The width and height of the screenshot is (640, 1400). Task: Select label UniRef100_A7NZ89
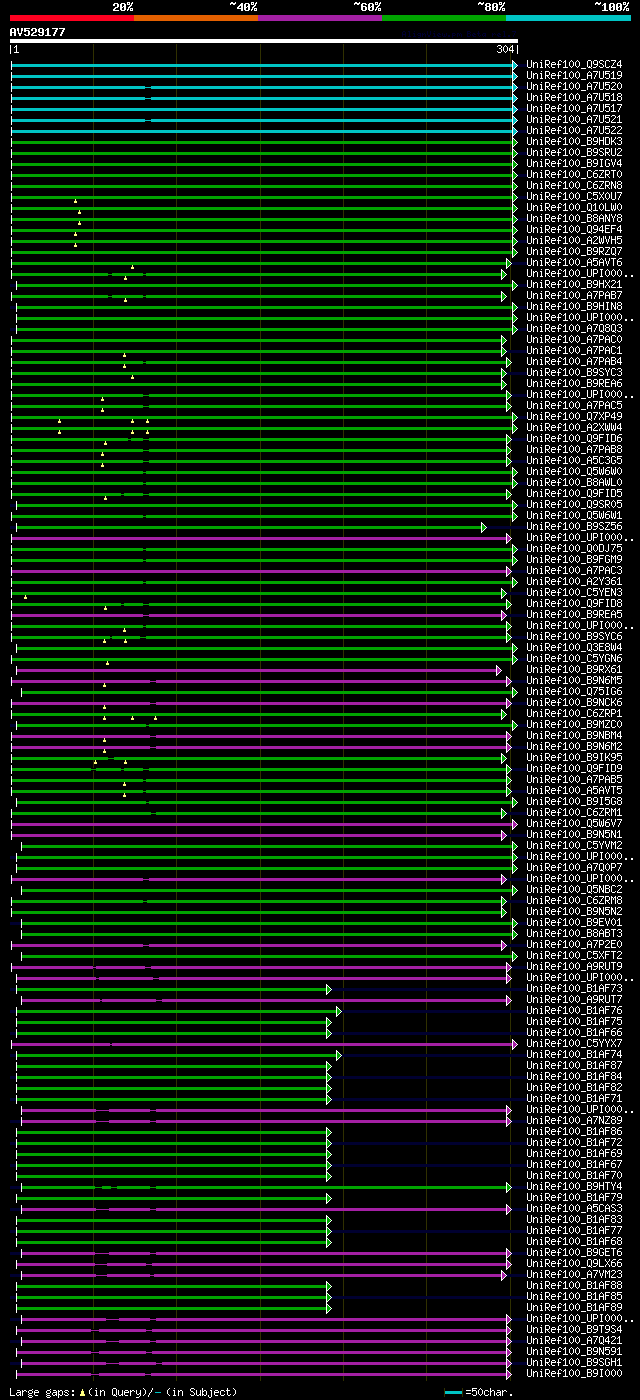[574, 1120]
